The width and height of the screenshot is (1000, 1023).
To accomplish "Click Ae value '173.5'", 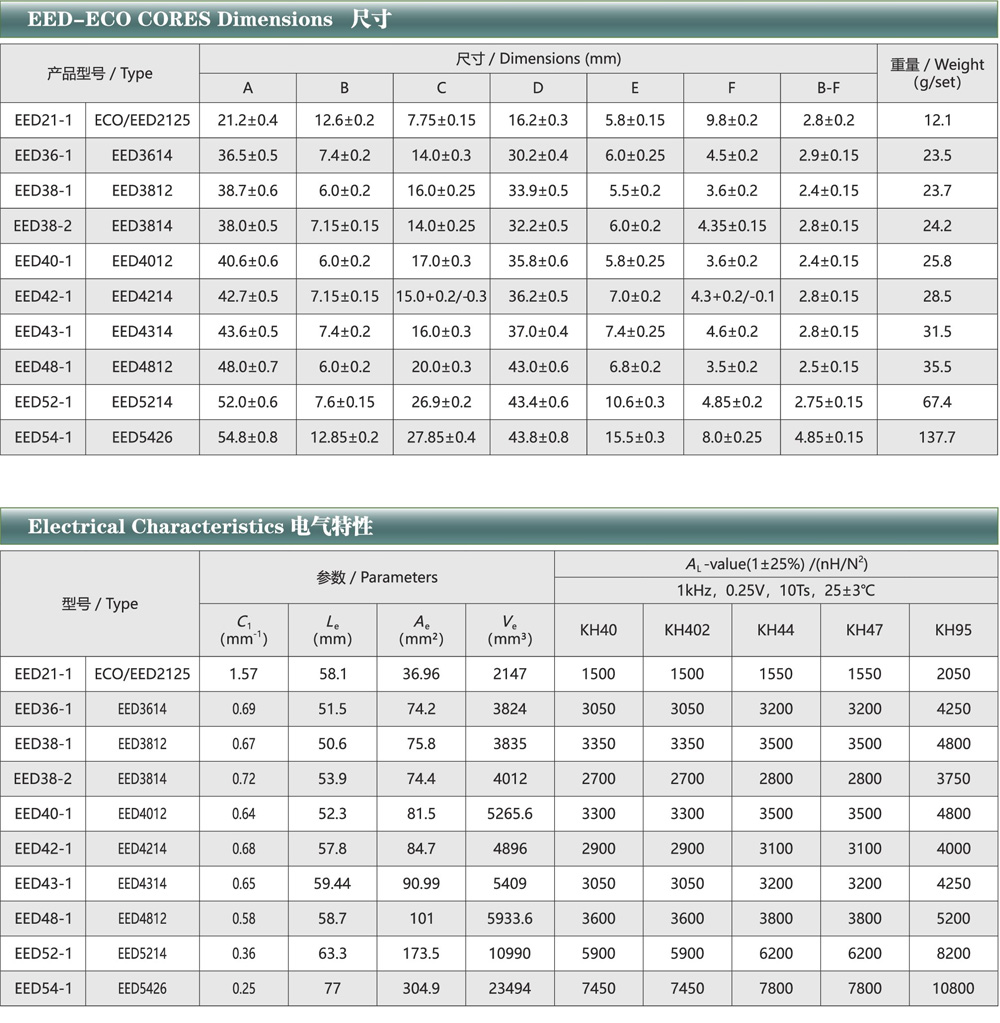I will pos(421,954).
